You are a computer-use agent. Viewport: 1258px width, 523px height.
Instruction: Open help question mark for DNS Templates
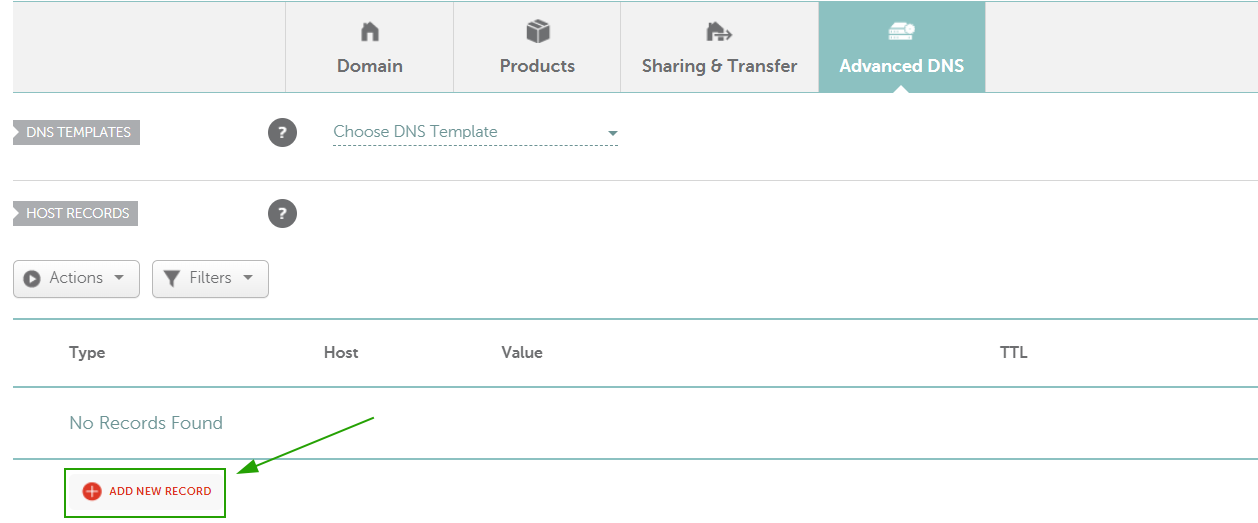click(x=282, y=132)
